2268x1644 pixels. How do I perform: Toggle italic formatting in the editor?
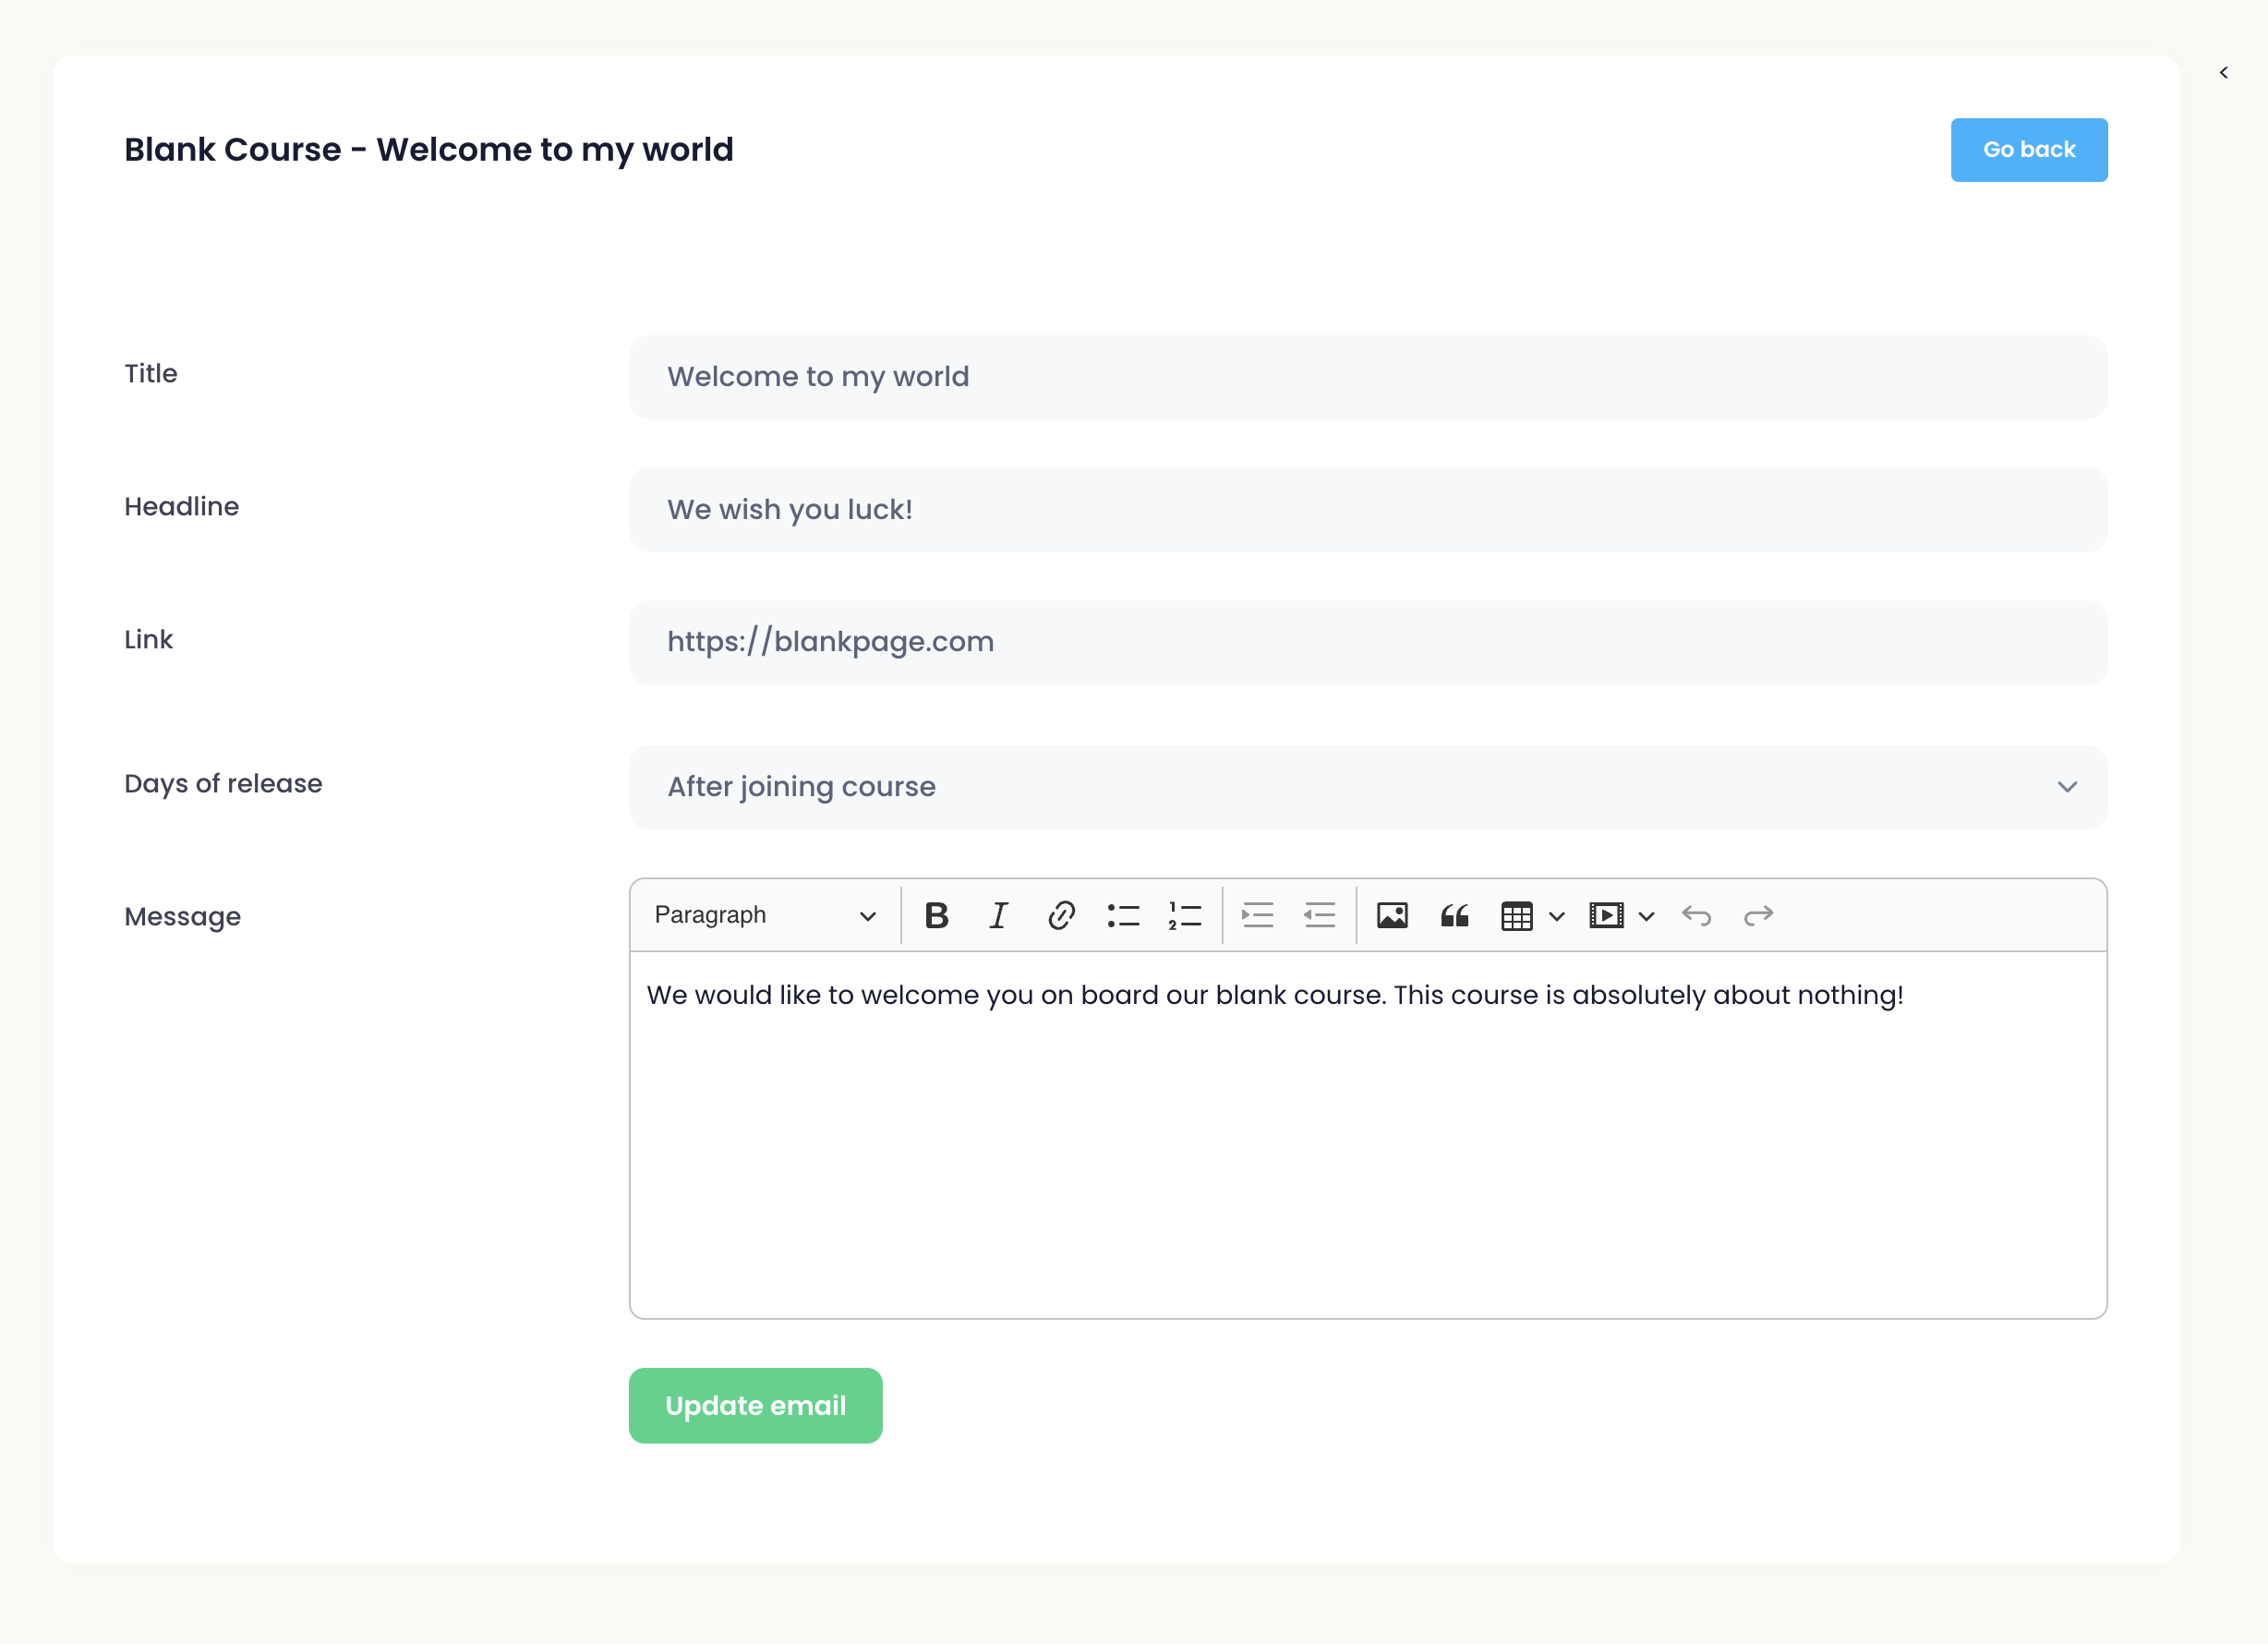tap(998, 915)
